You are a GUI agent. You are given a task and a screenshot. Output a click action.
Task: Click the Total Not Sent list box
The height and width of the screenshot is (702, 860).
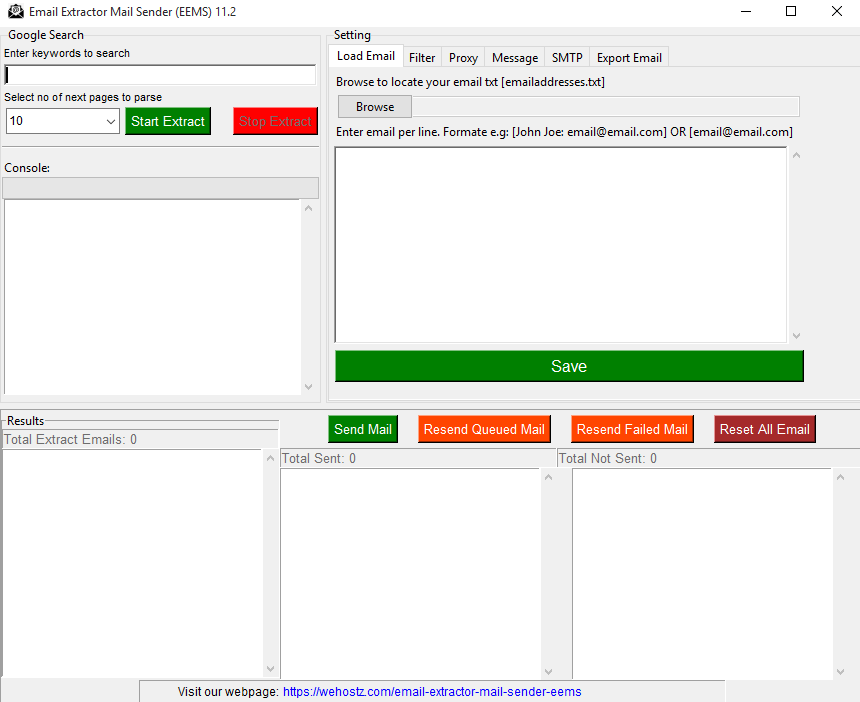(x=703, y=573)
